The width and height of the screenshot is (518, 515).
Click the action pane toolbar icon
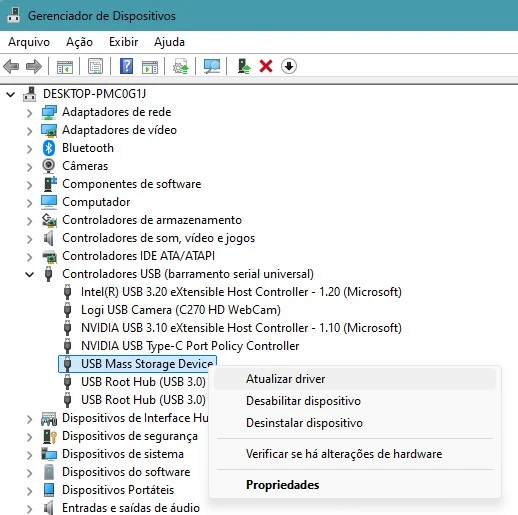(x=150, y=66)
